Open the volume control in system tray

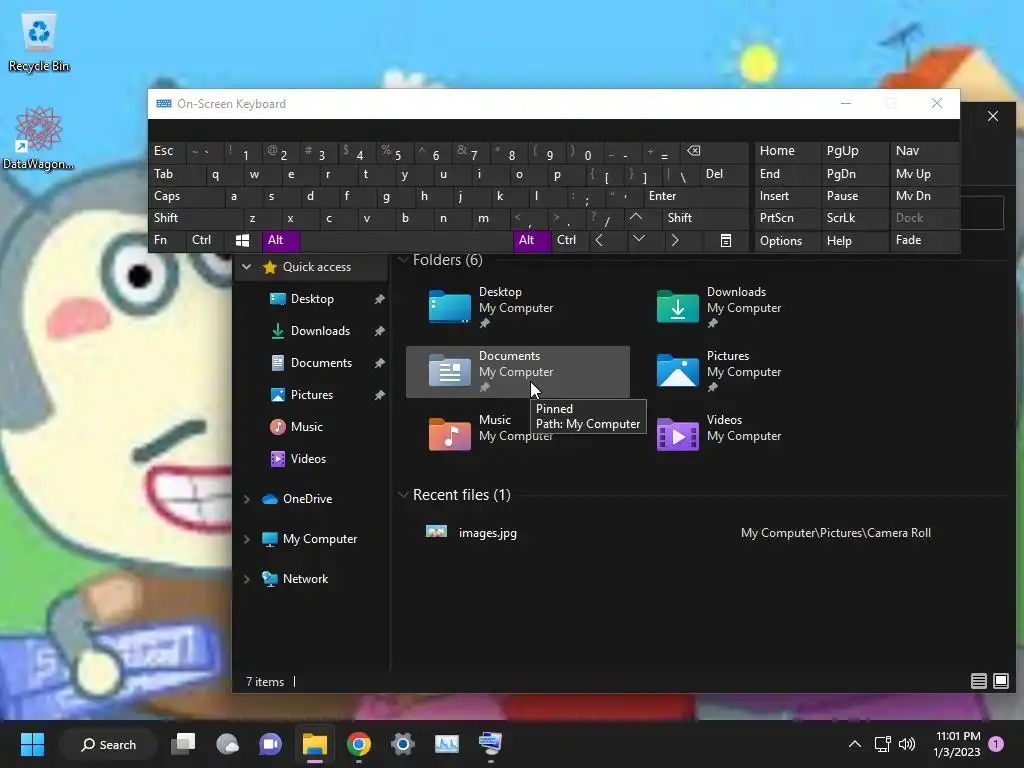tap(906, 744)
